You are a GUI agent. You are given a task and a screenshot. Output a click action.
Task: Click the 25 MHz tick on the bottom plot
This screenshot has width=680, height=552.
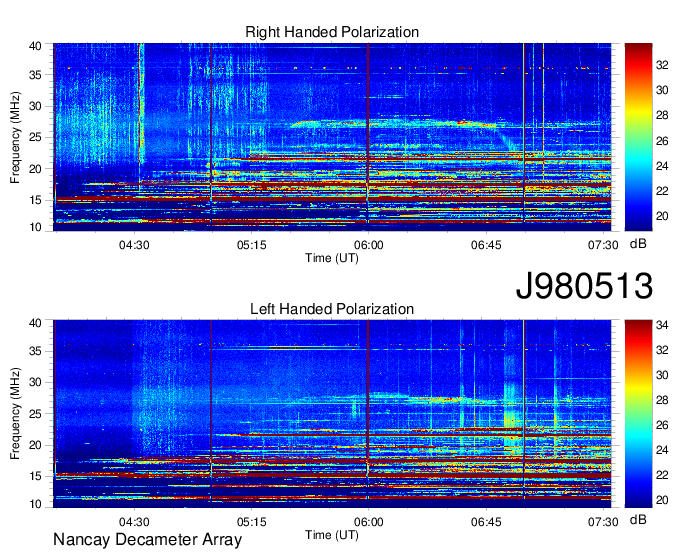[x=35, y=414]
